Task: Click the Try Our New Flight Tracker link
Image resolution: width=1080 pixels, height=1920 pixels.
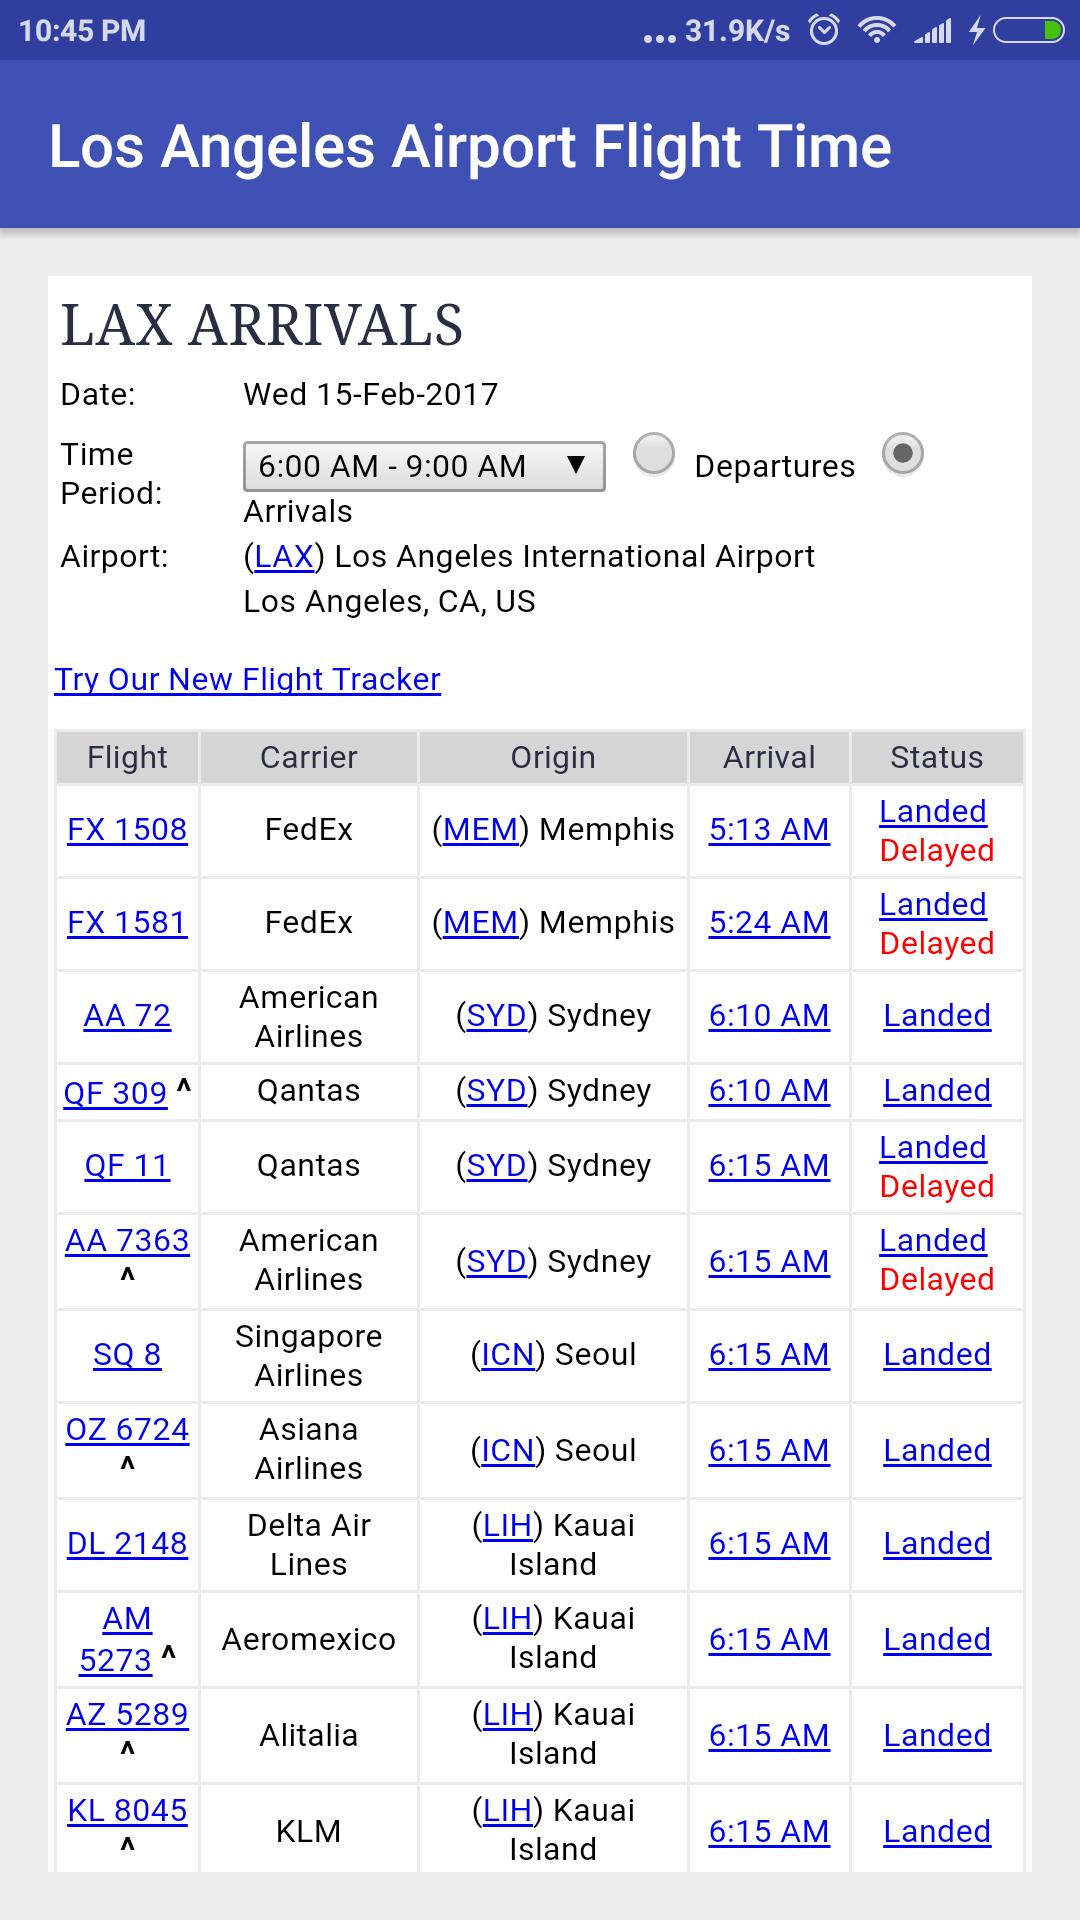Action: pyautogui.click(x=247, y=679)
